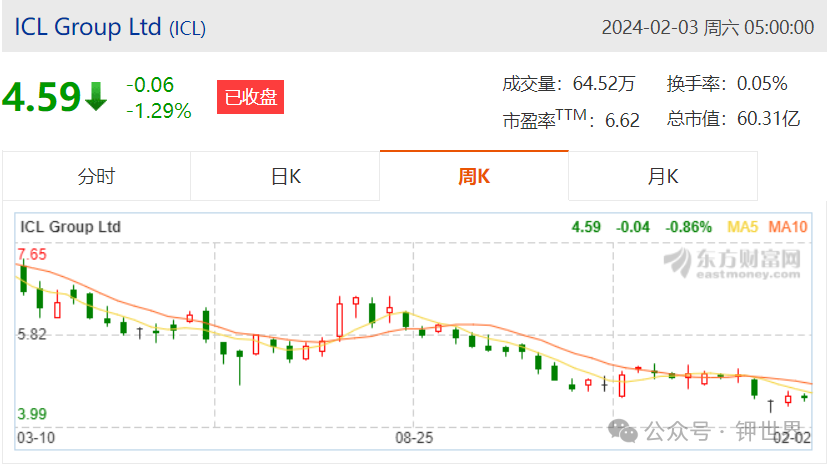
Task: Click the -1.29% percentage change
Action: (x=159, y=111)
